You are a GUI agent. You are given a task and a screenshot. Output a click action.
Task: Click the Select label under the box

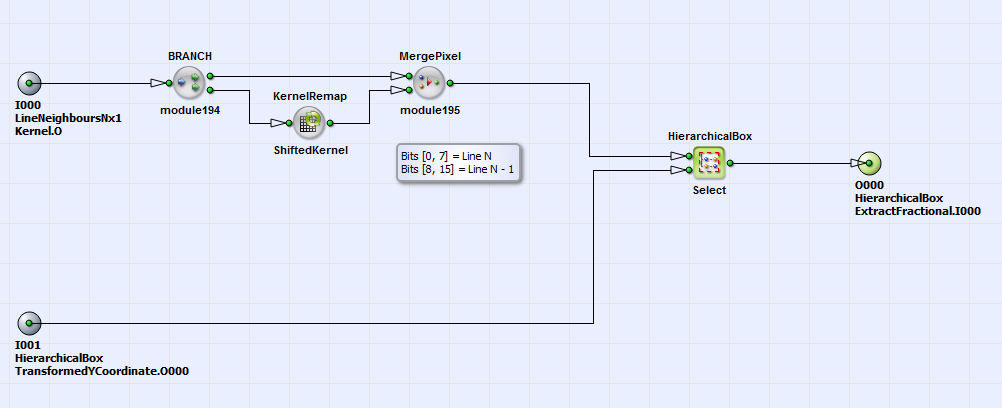[709, 190]
